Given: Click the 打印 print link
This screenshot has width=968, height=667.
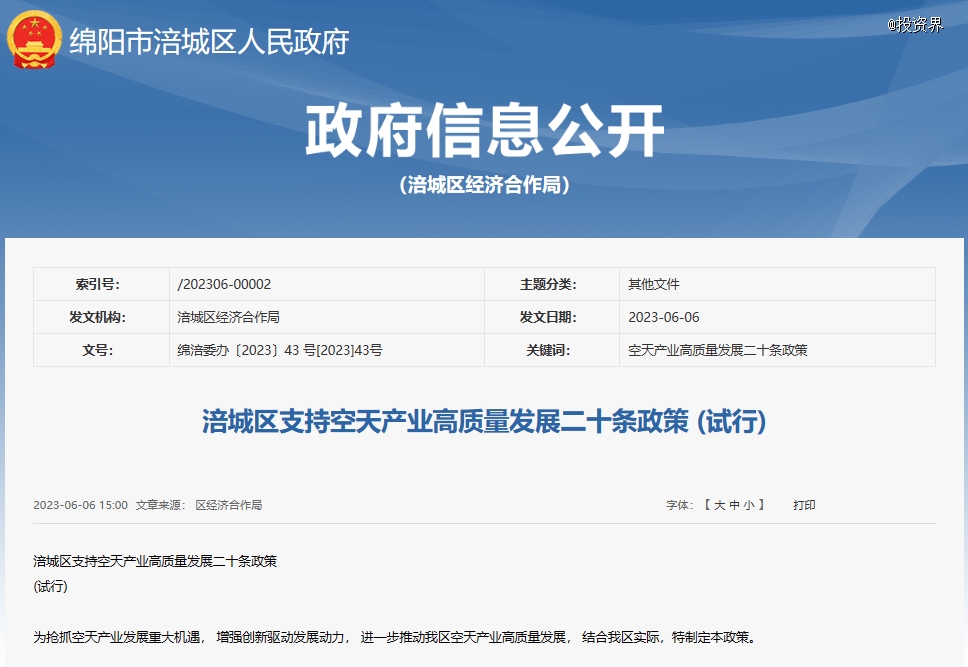Looking at the screenshot, I should coord(804,505).
